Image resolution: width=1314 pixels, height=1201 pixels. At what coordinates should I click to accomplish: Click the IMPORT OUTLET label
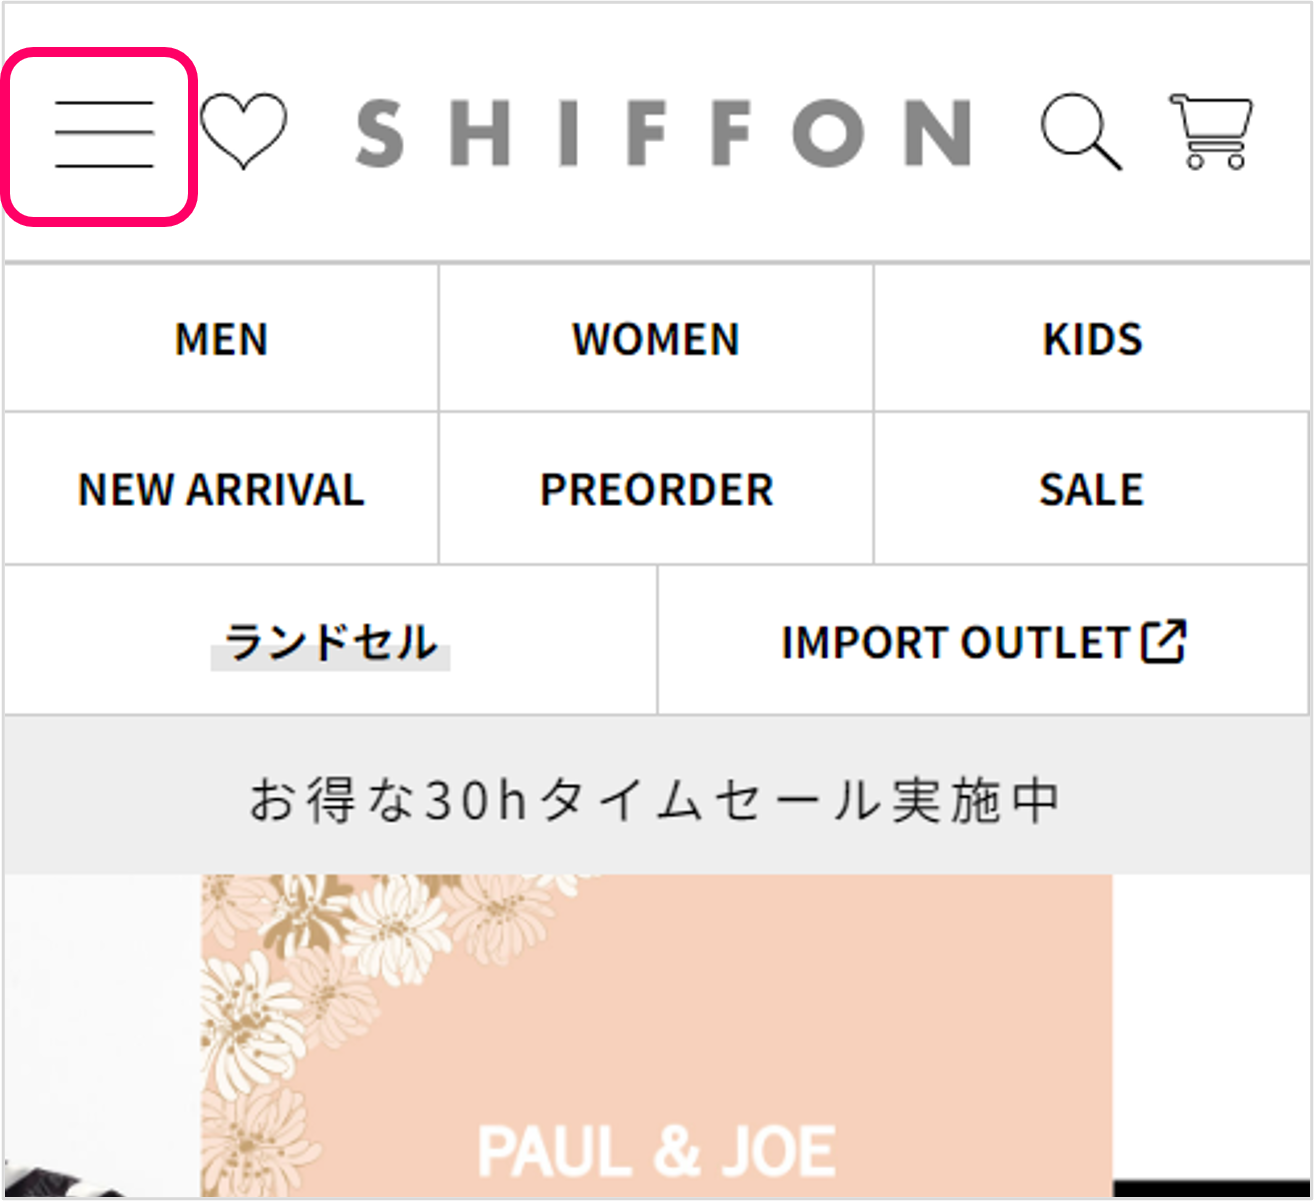click(955, 642)
